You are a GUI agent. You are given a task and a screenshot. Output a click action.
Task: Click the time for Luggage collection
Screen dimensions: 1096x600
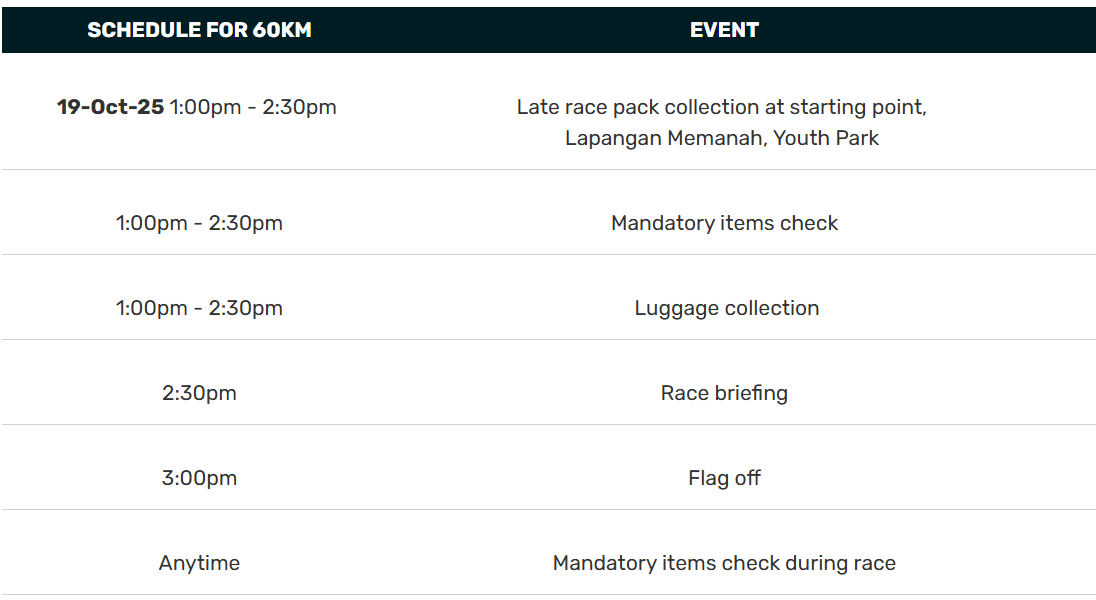click(x=199, y=308)
